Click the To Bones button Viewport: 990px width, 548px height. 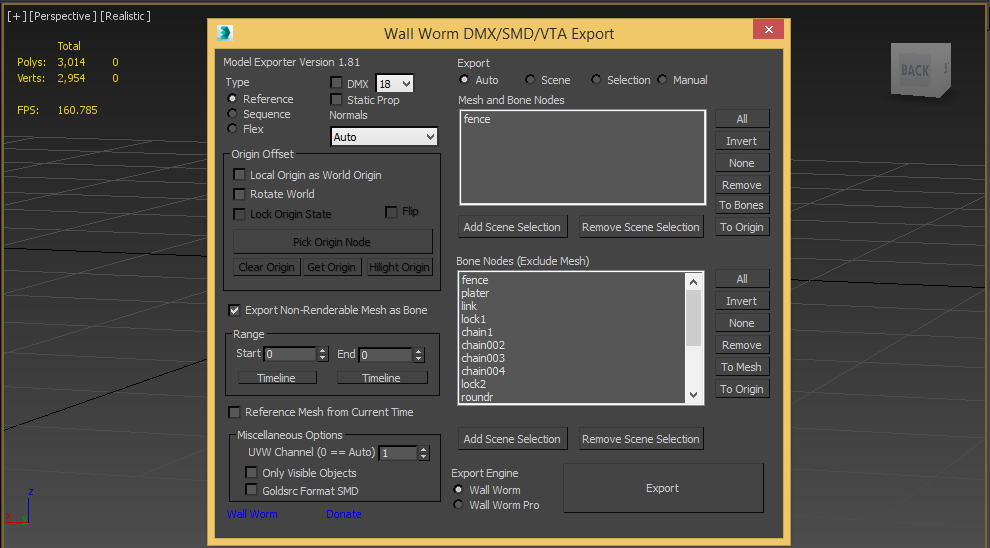click(x=742, y=205)
